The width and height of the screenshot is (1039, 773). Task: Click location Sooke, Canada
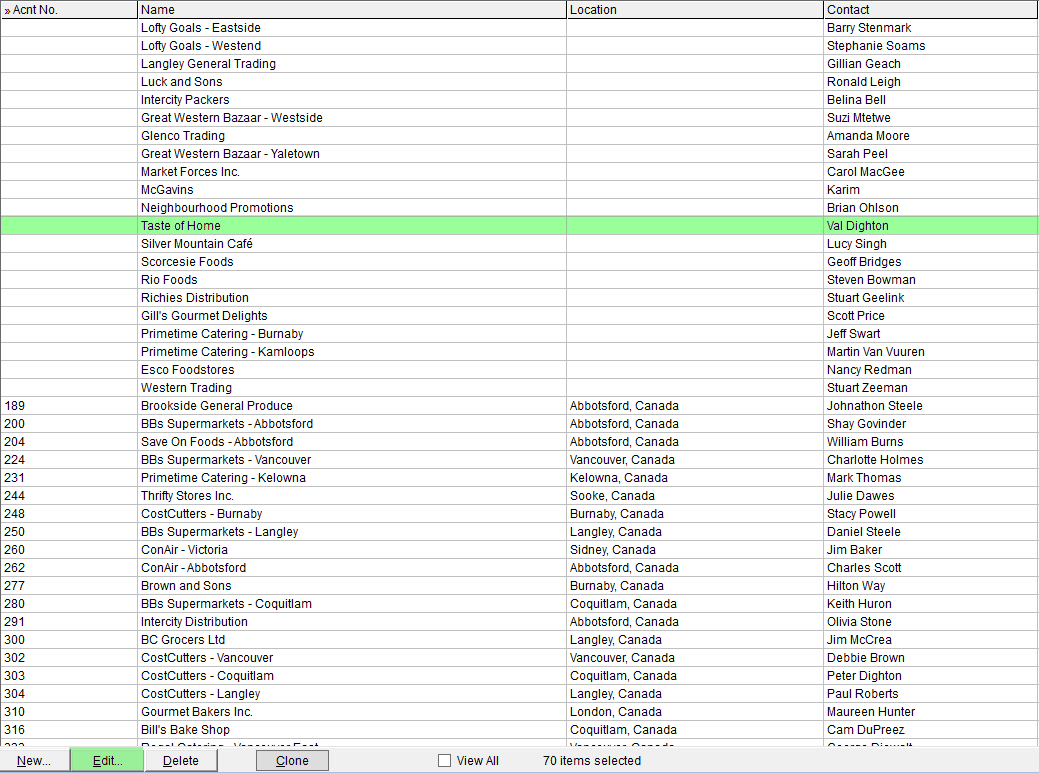(x=612, y=495)
